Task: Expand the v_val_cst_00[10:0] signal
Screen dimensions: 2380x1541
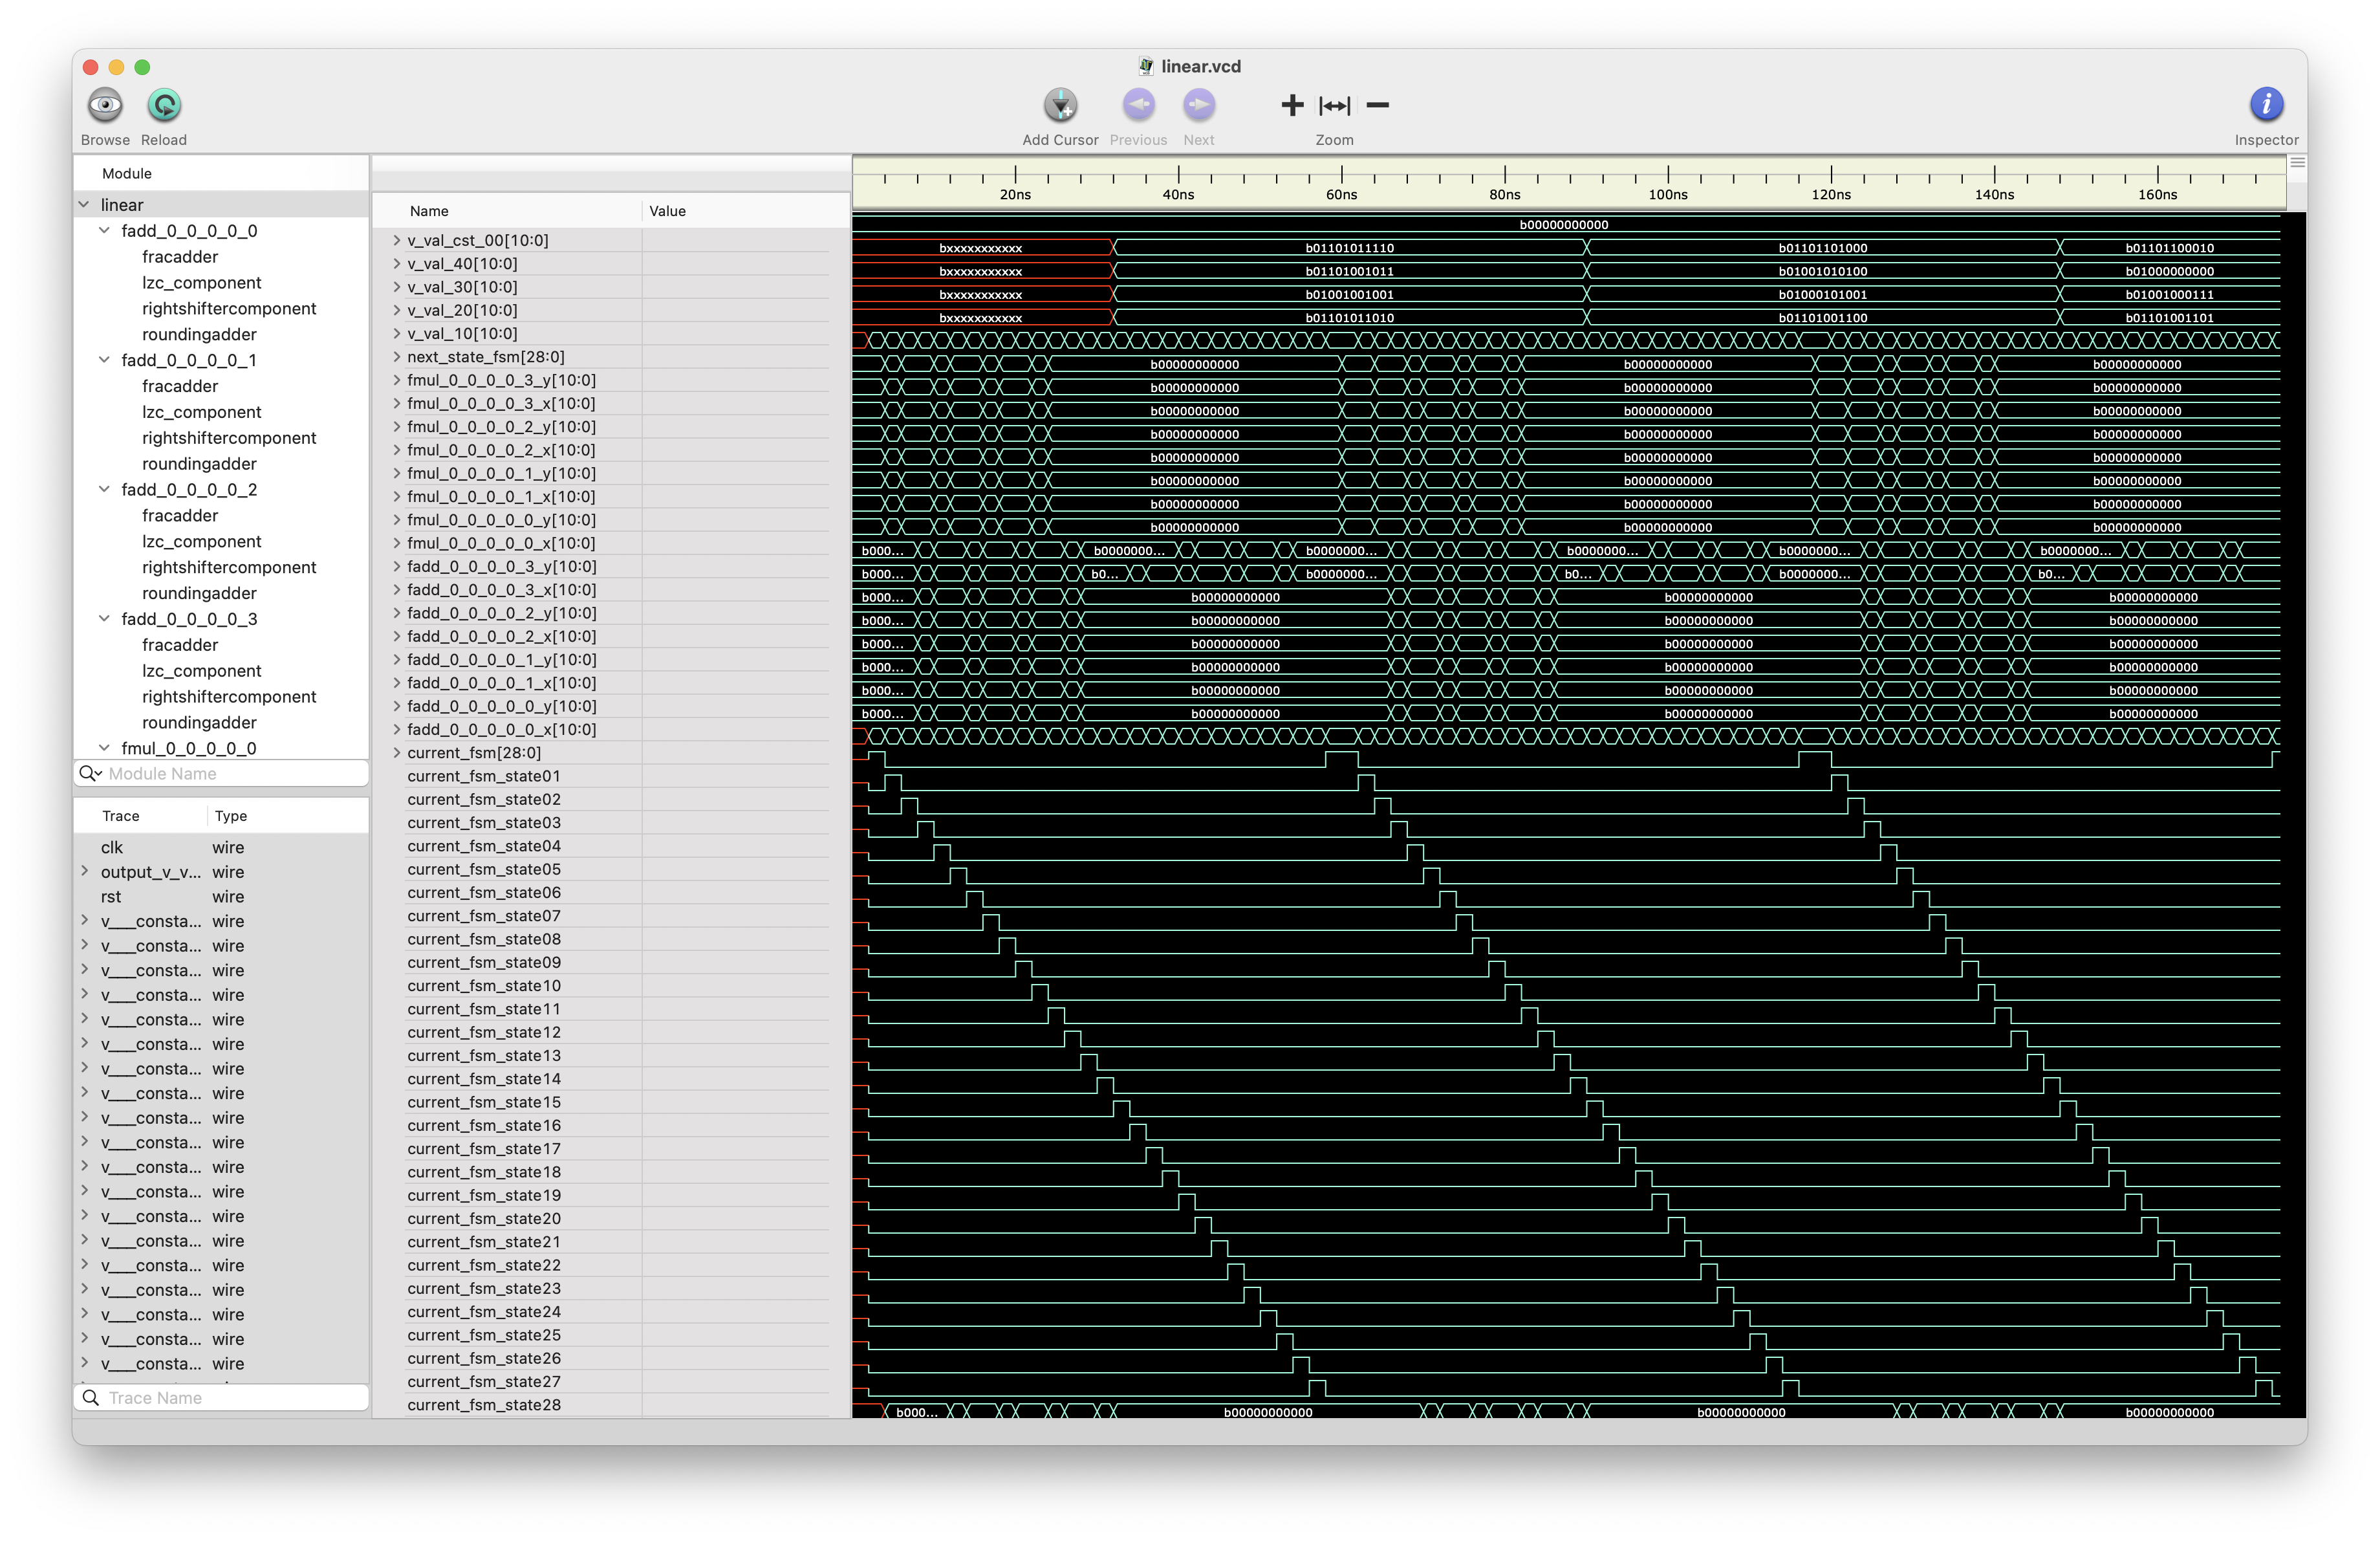Action: coord(396,240)
